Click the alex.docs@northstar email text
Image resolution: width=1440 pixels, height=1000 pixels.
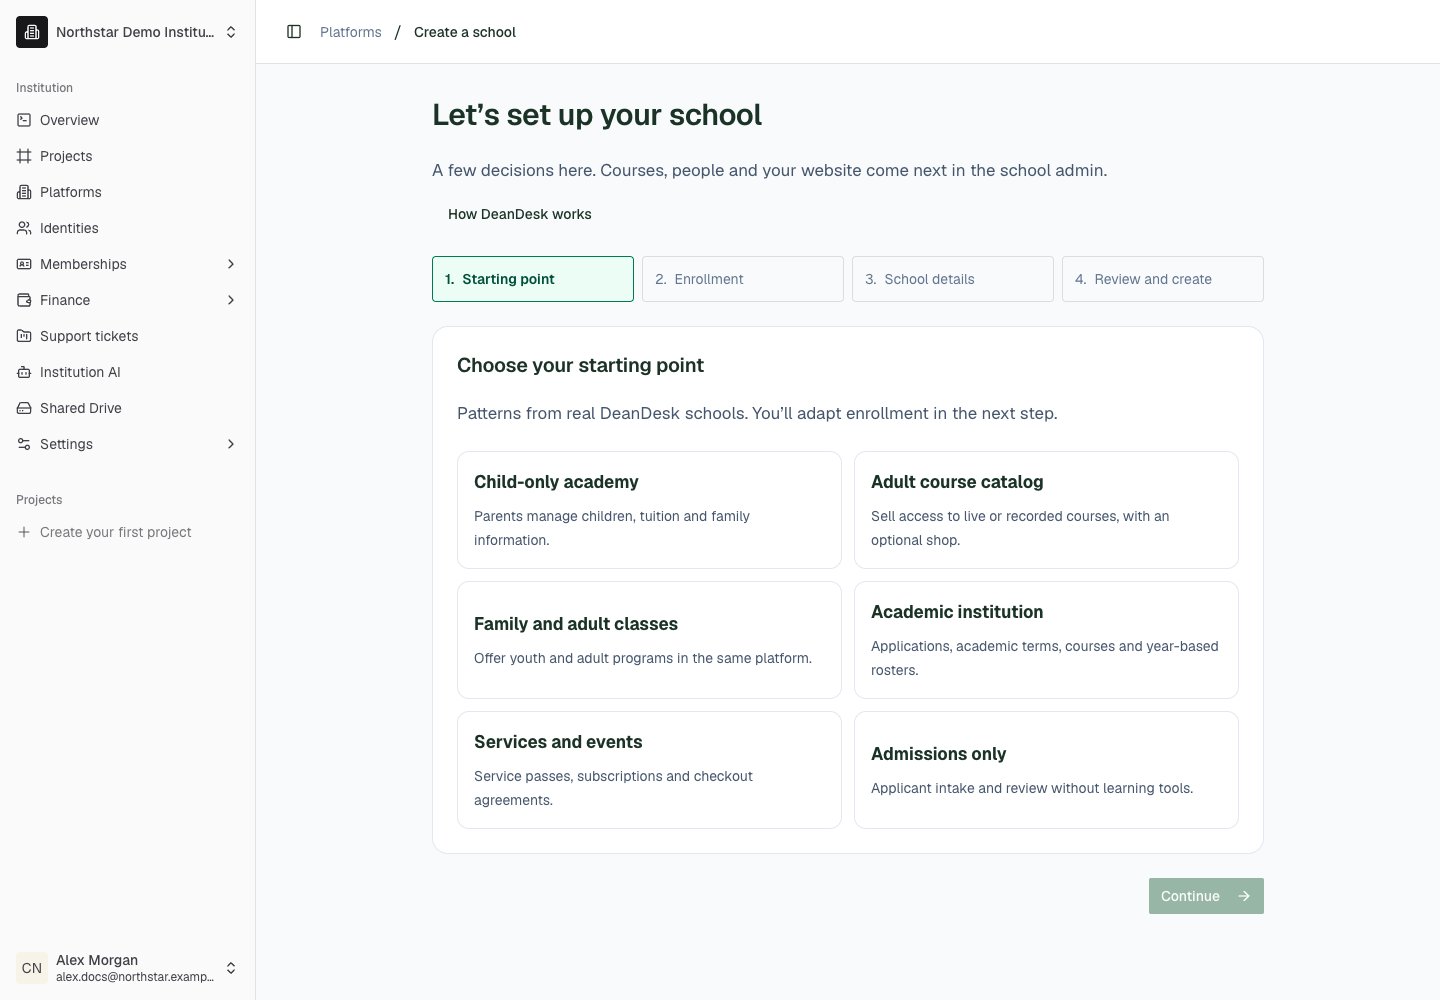point(135,977)
